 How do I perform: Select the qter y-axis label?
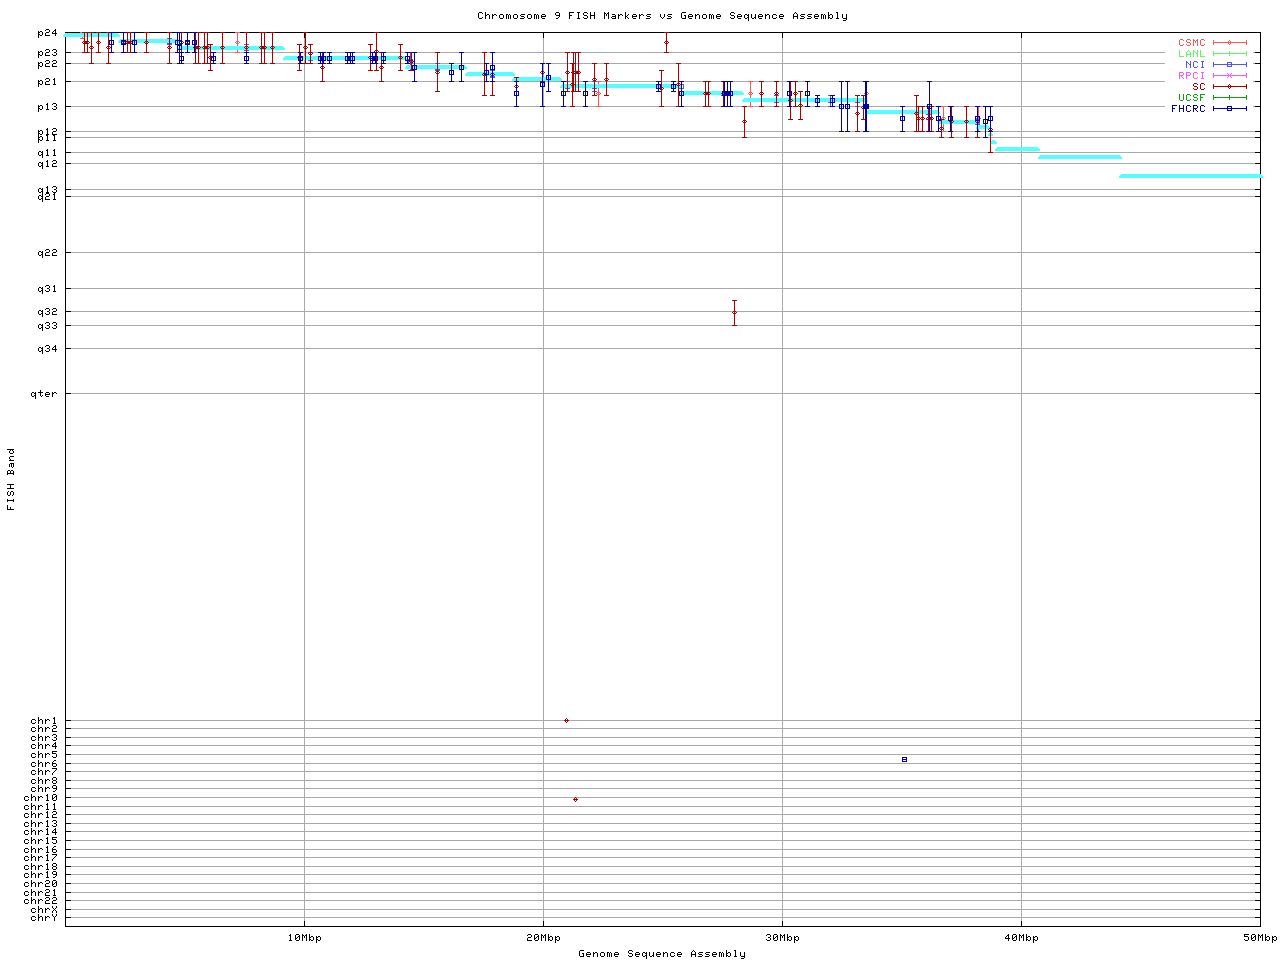[x=44, y=394]
